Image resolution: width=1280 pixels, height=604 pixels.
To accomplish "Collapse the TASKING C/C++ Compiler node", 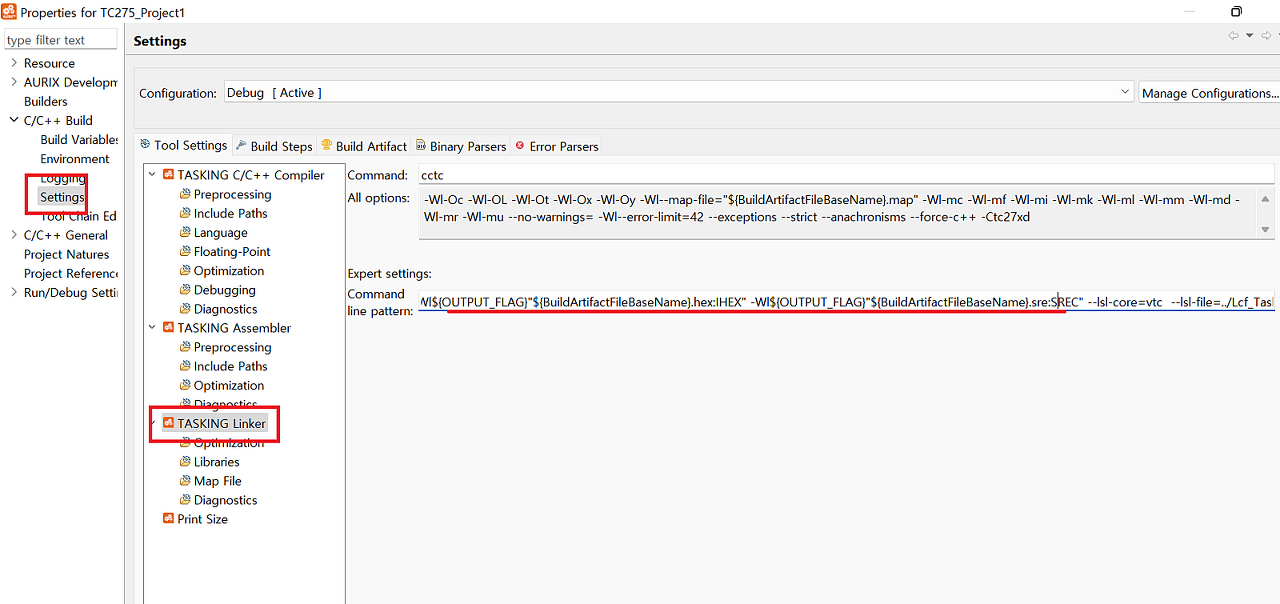I will (x=153, y=175).
